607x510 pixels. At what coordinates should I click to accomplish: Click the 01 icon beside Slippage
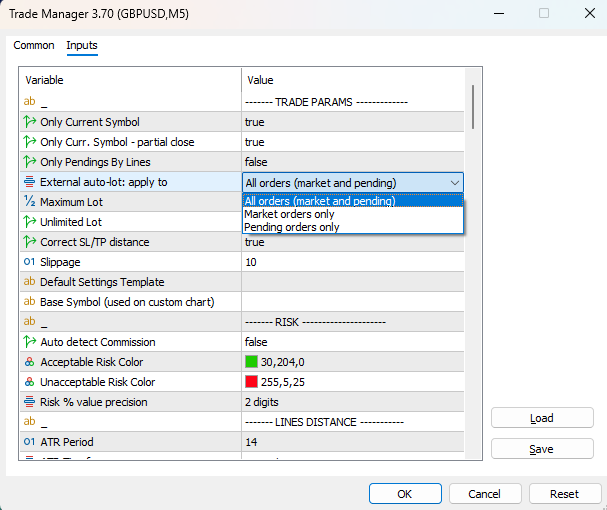[29, 262]
